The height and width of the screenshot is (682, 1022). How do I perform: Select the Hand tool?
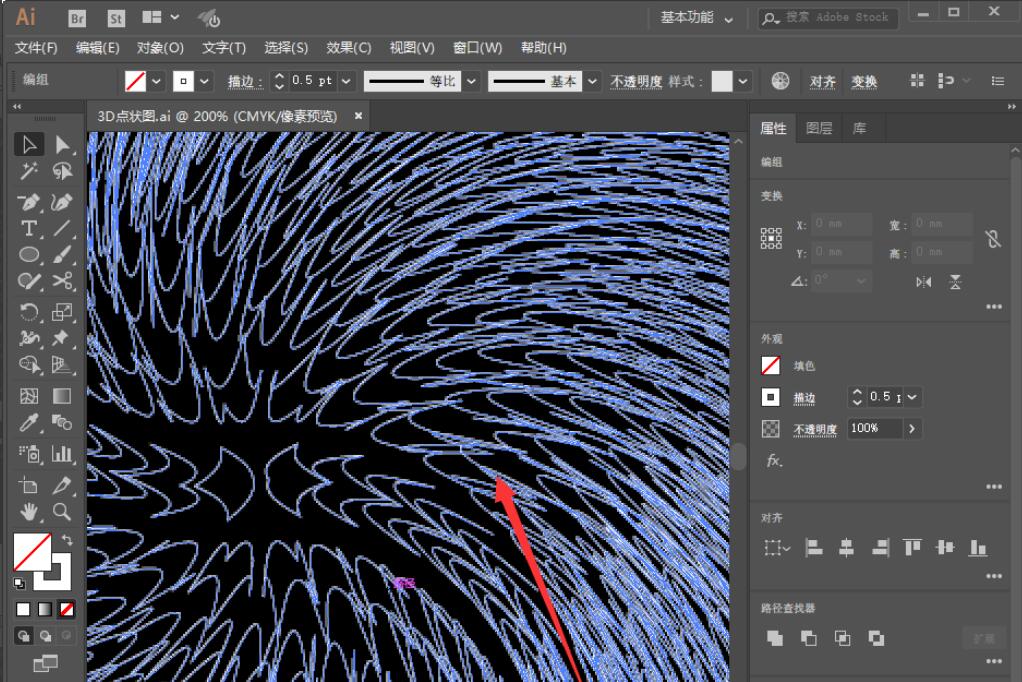[x=29, y=512]
